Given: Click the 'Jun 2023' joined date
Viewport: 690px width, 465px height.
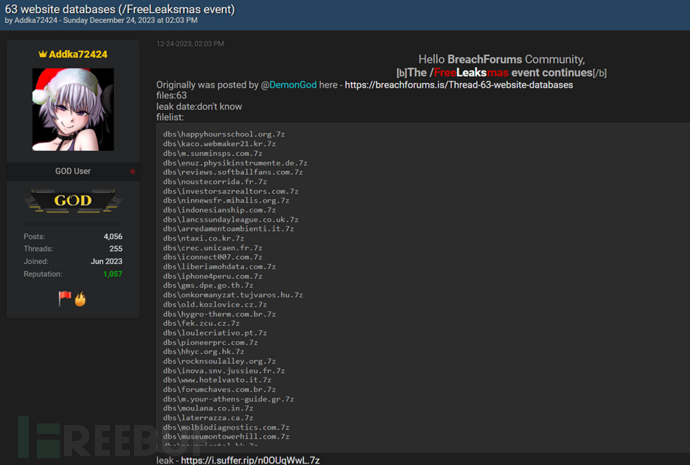Looking at the screenshot, I should coord(106,261).
